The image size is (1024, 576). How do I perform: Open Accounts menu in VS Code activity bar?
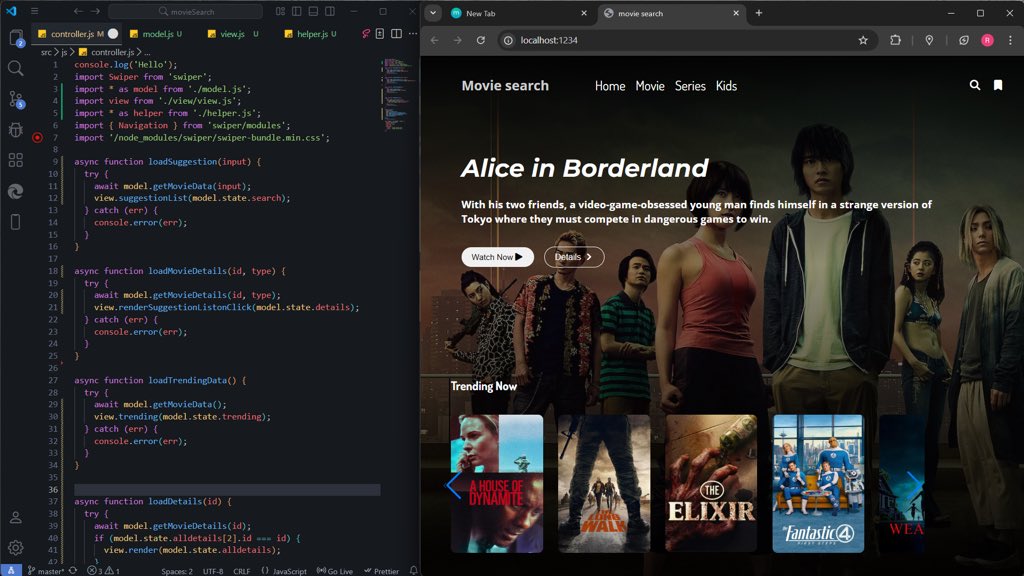tap(16, 518)
